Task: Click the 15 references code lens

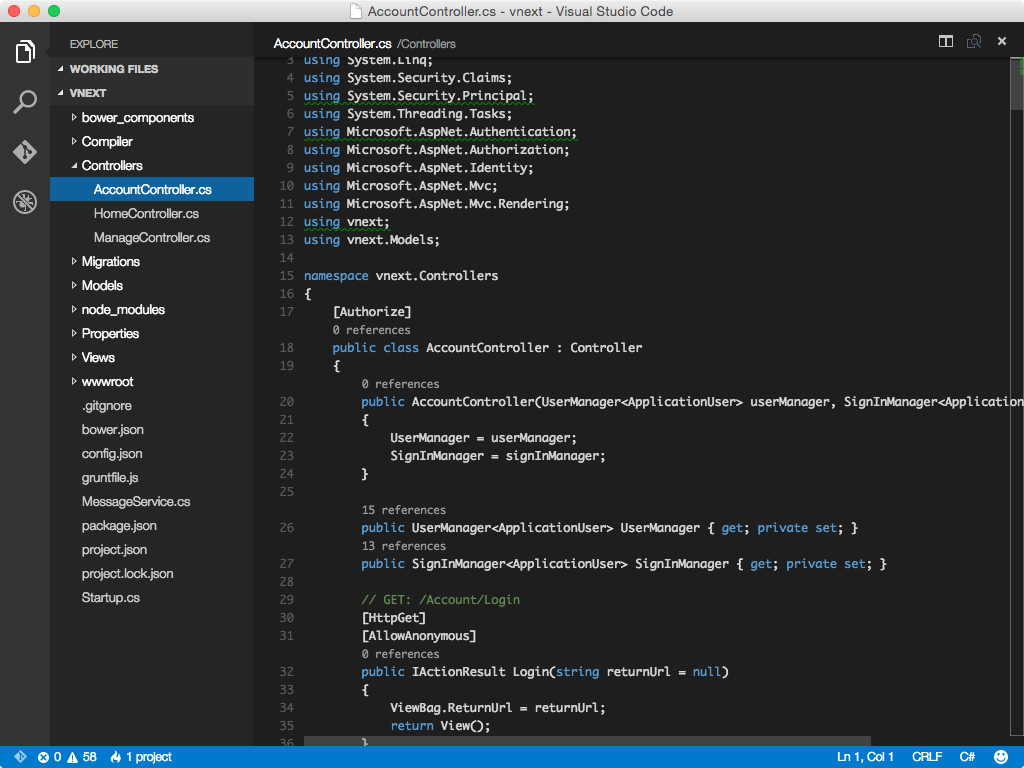Action: pyautogui.click(x=404, y=510)
